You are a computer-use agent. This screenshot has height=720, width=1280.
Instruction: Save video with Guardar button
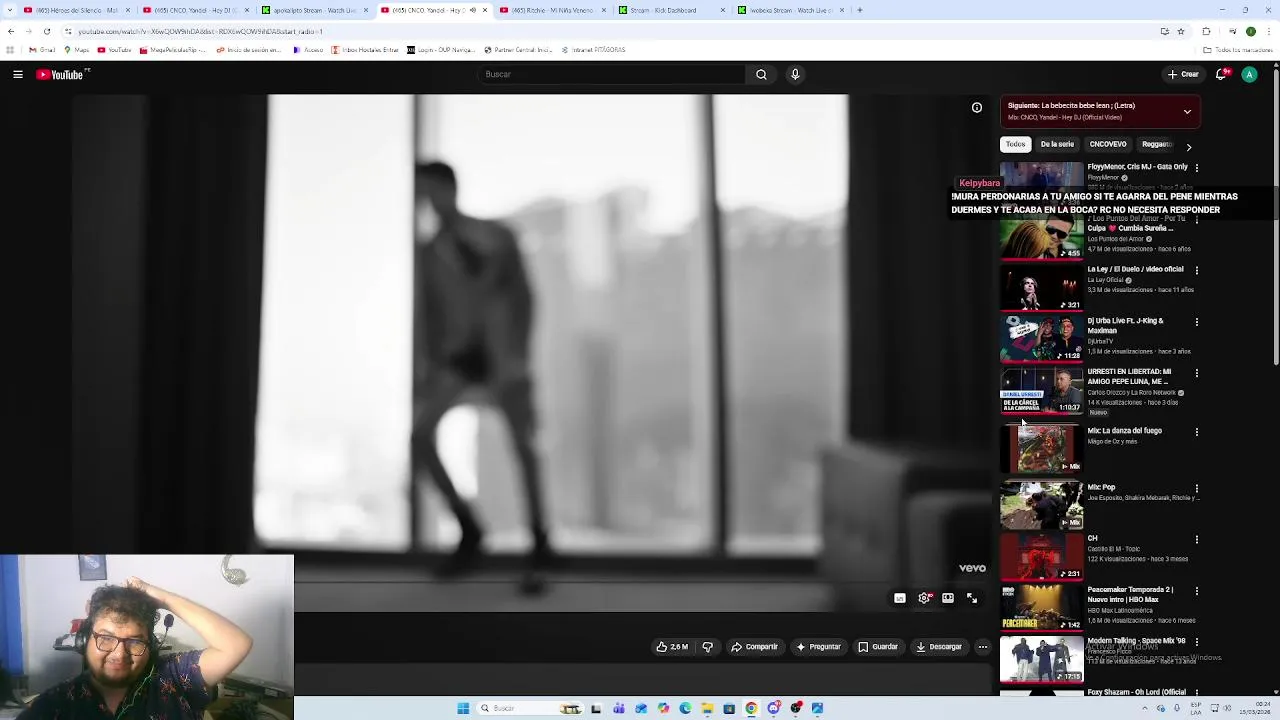click(878, 647)
